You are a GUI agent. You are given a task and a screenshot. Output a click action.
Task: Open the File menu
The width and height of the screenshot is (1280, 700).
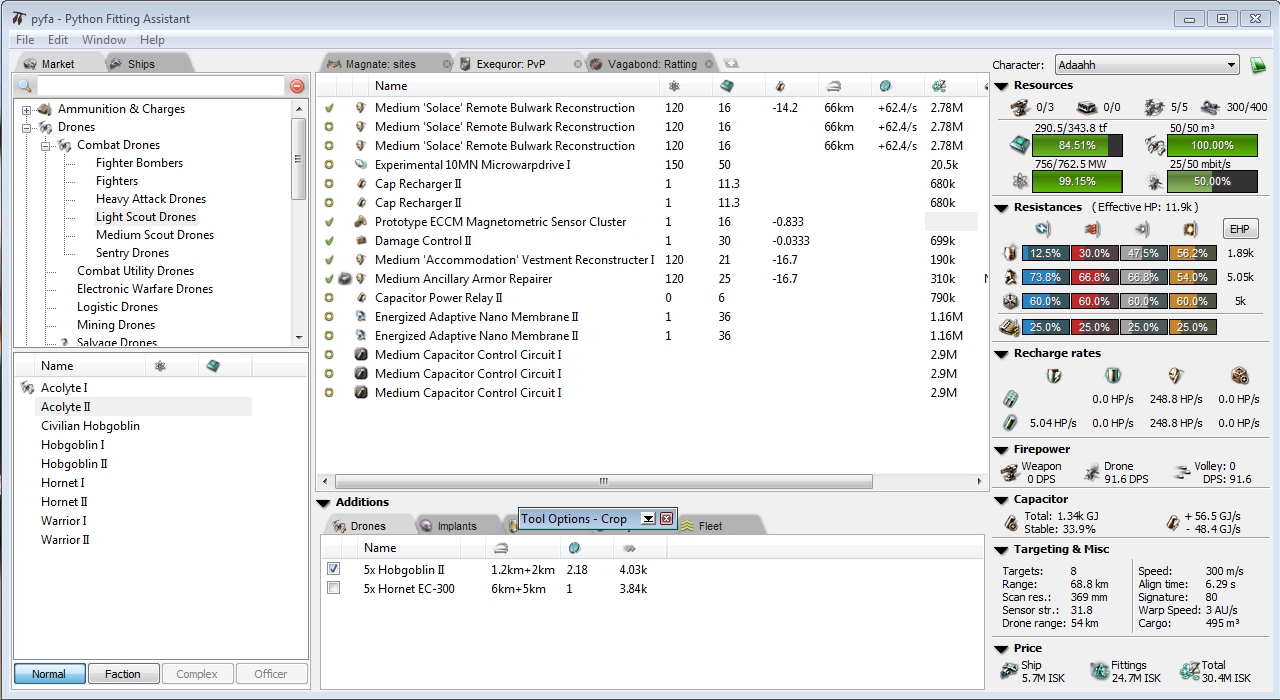pyautogui.click(x=25, y=40)
